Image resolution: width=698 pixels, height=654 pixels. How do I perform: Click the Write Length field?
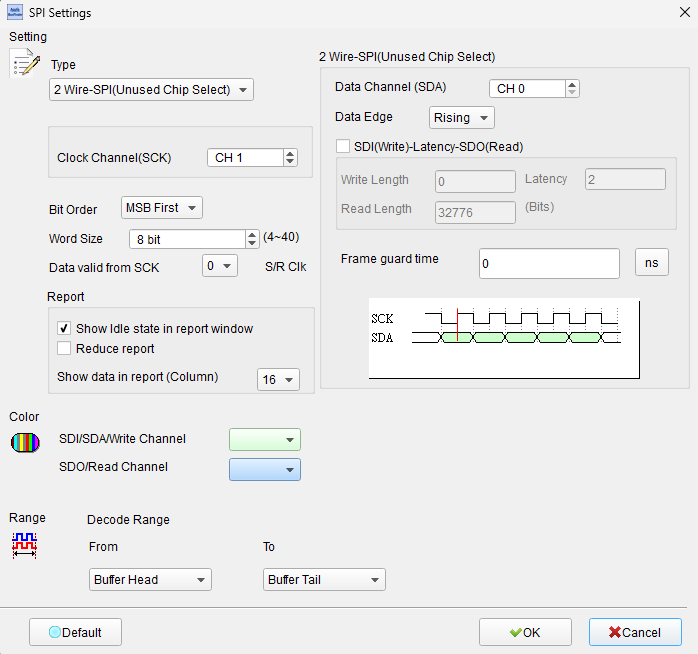[x=475, y=181]
